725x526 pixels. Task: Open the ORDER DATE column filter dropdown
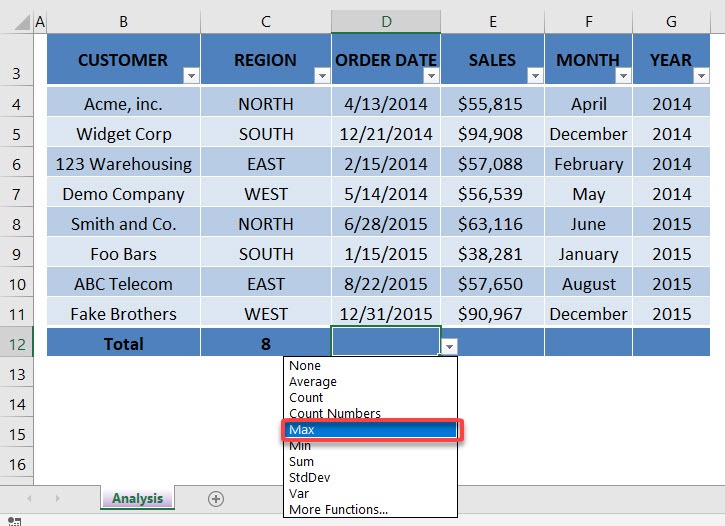(431, 75)
